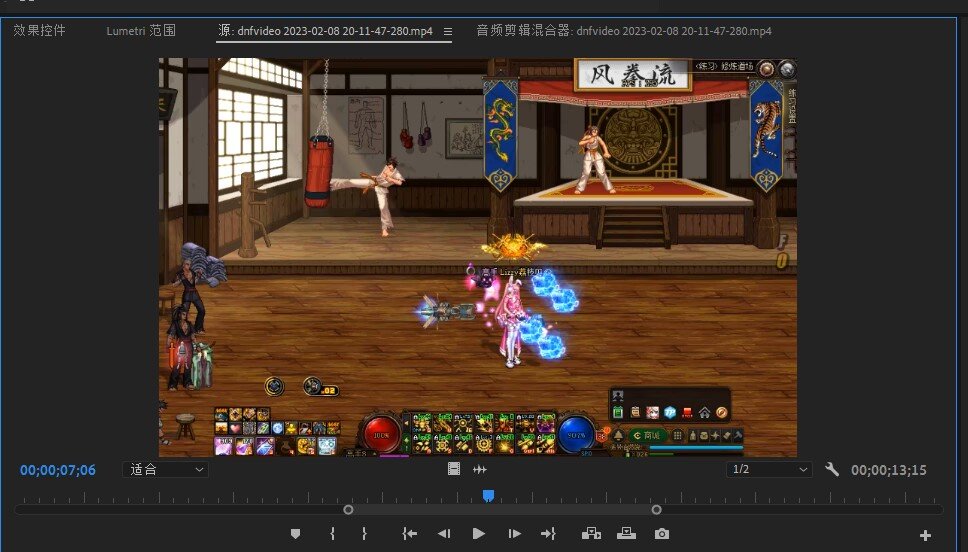Select the 源: dnfvideo source monitor tab

click(325, 31)
